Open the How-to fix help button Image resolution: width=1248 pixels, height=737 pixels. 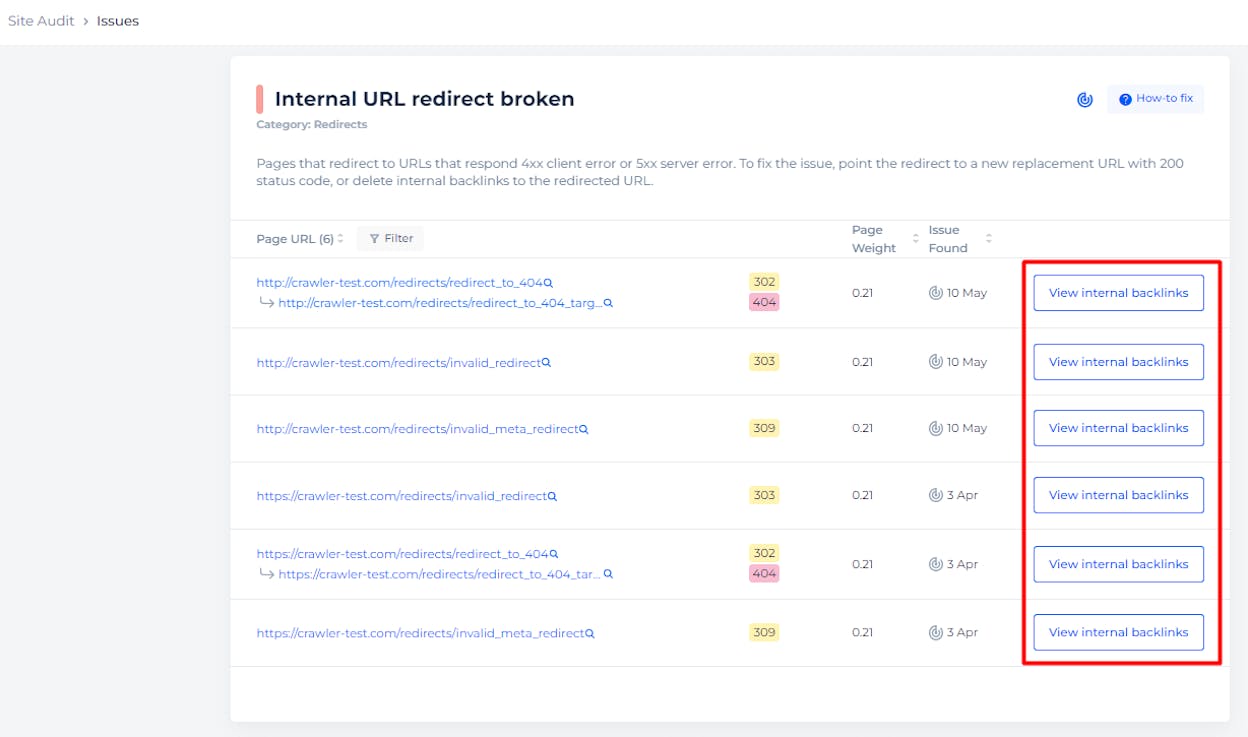[1156, 99]
